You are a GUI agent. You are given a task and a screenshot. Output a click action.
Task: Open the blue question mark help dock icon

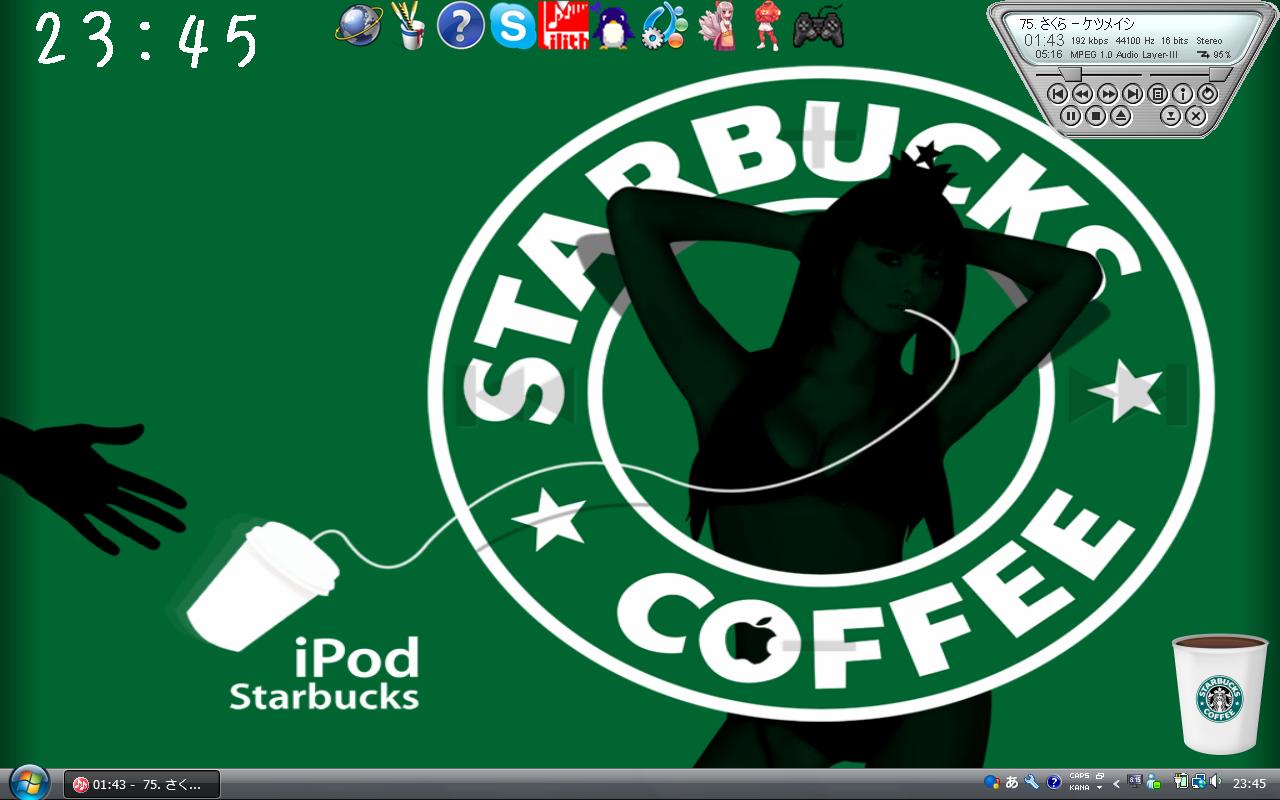click(461, 25)
